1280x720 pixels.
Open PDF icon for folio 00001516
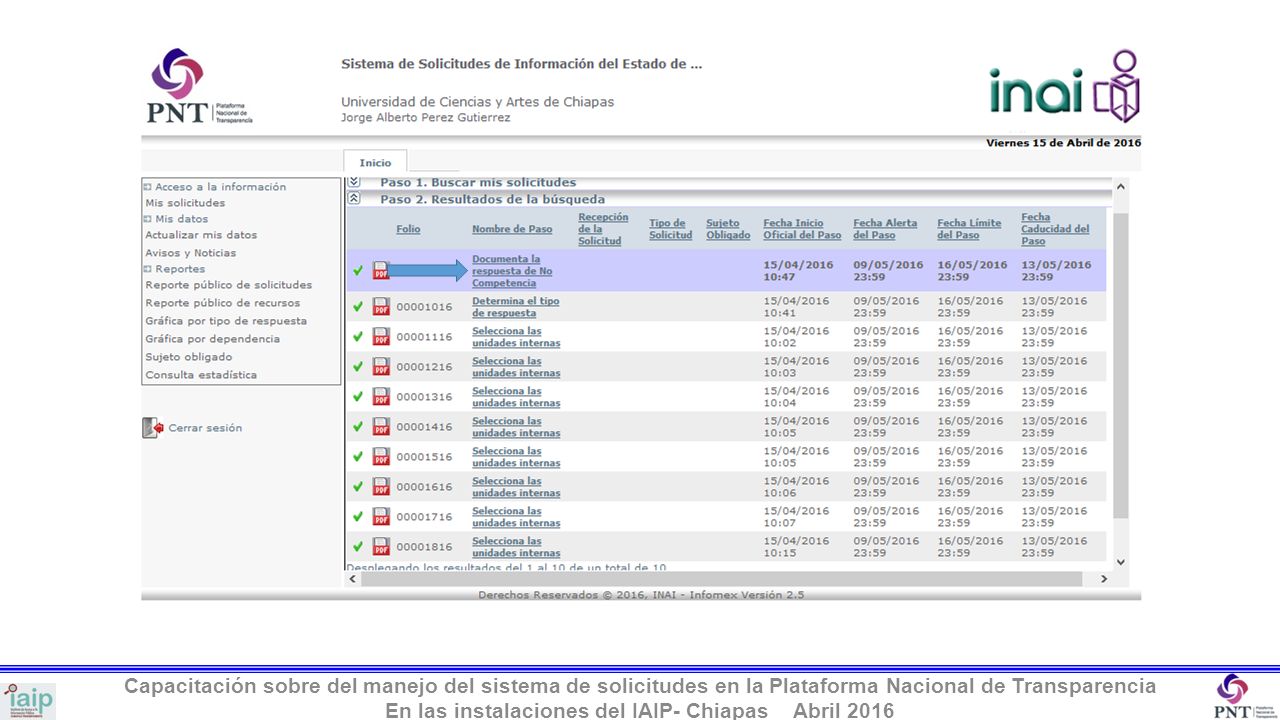click(381, 456)
